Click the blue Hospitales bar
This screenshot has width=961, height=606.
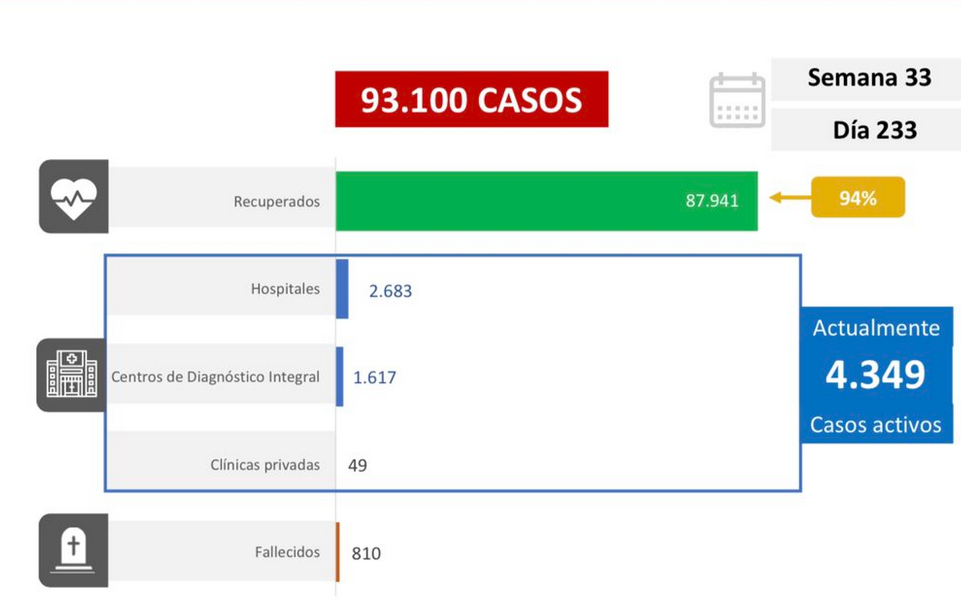tap(342, 289)
